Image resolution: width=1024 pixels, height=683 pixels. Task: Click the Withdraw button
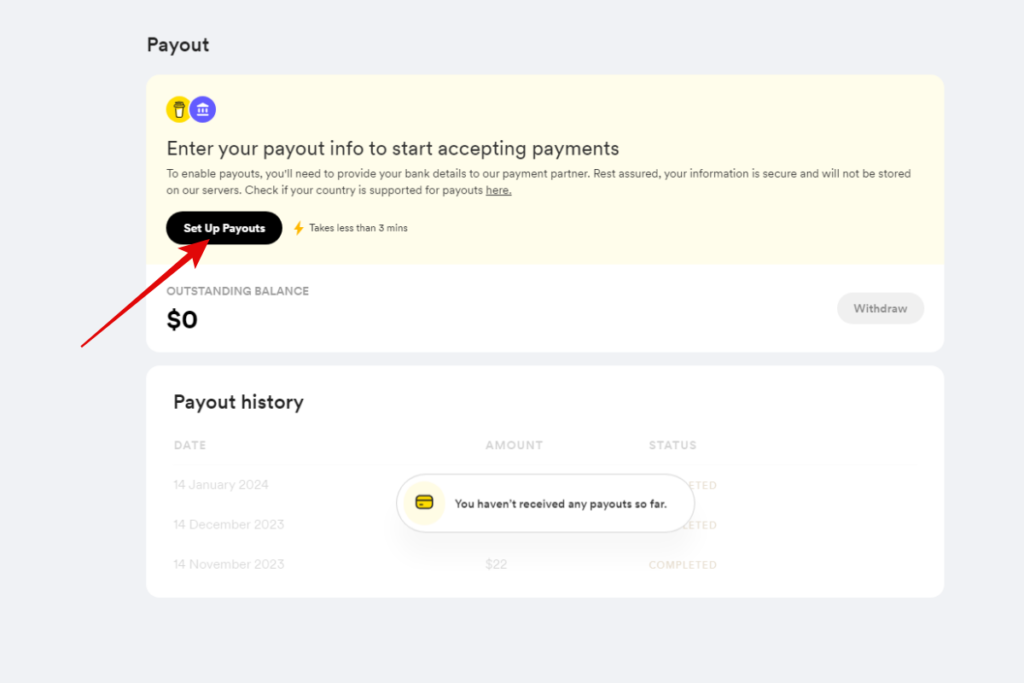coord(880,309)
